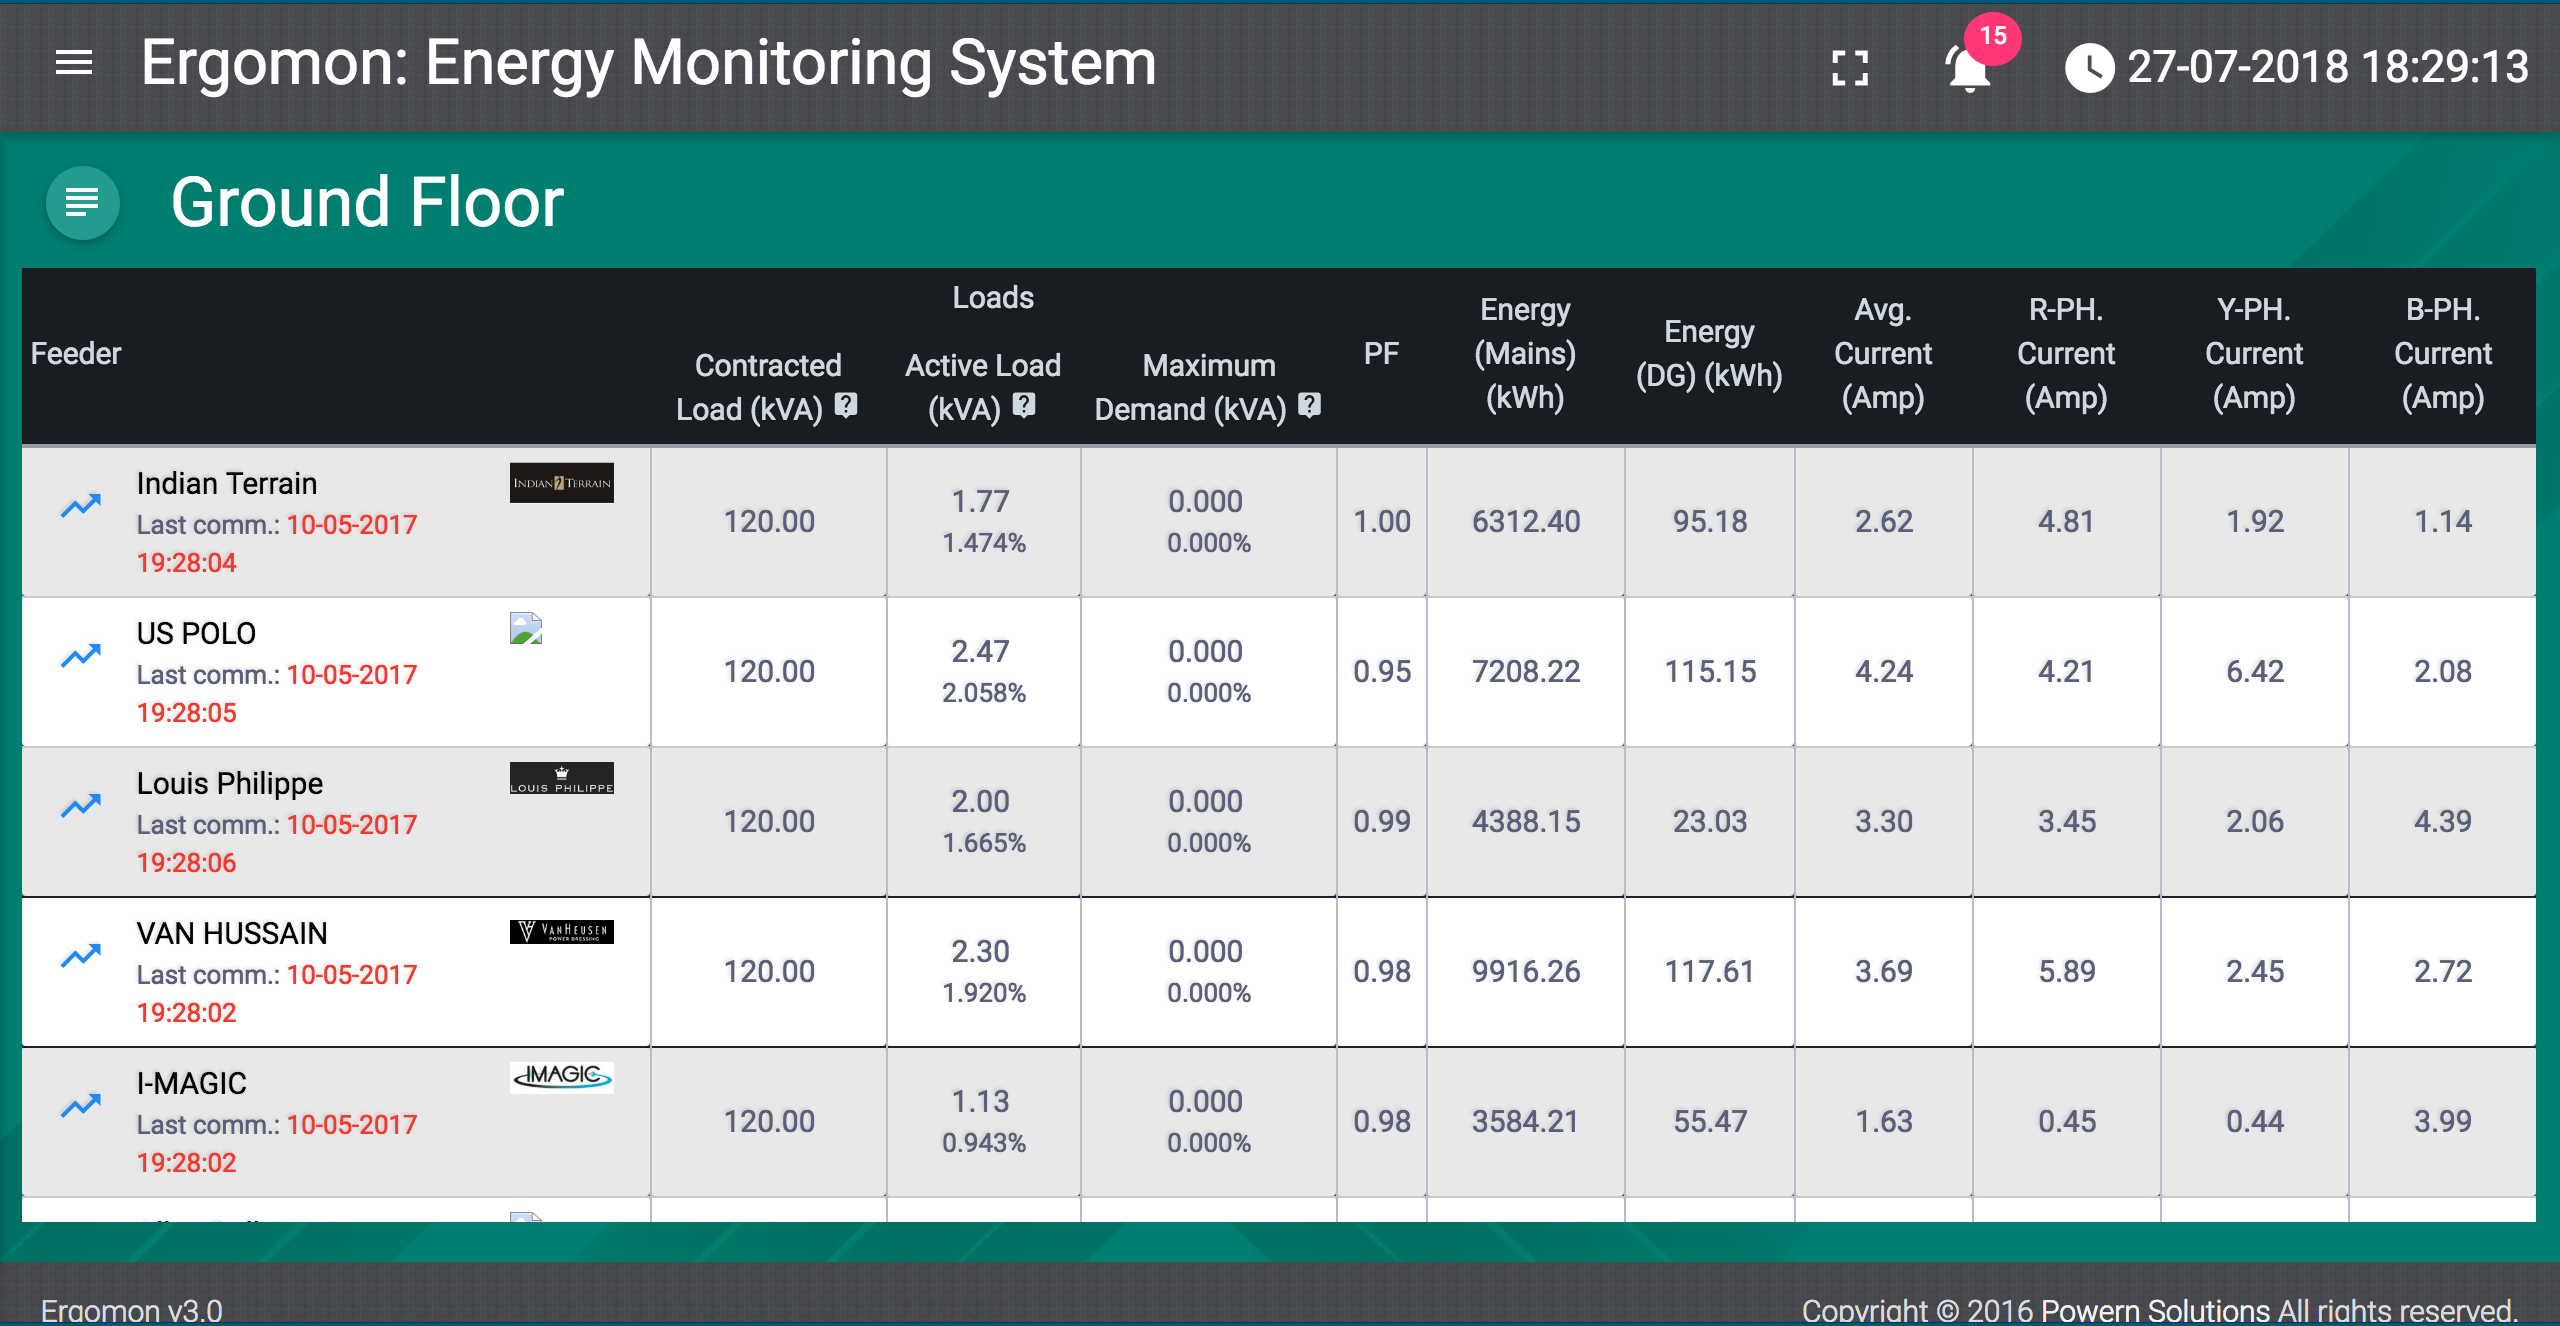Open the hamburger navigation menu
The image size is (2560, 1326).
[74, 64]
